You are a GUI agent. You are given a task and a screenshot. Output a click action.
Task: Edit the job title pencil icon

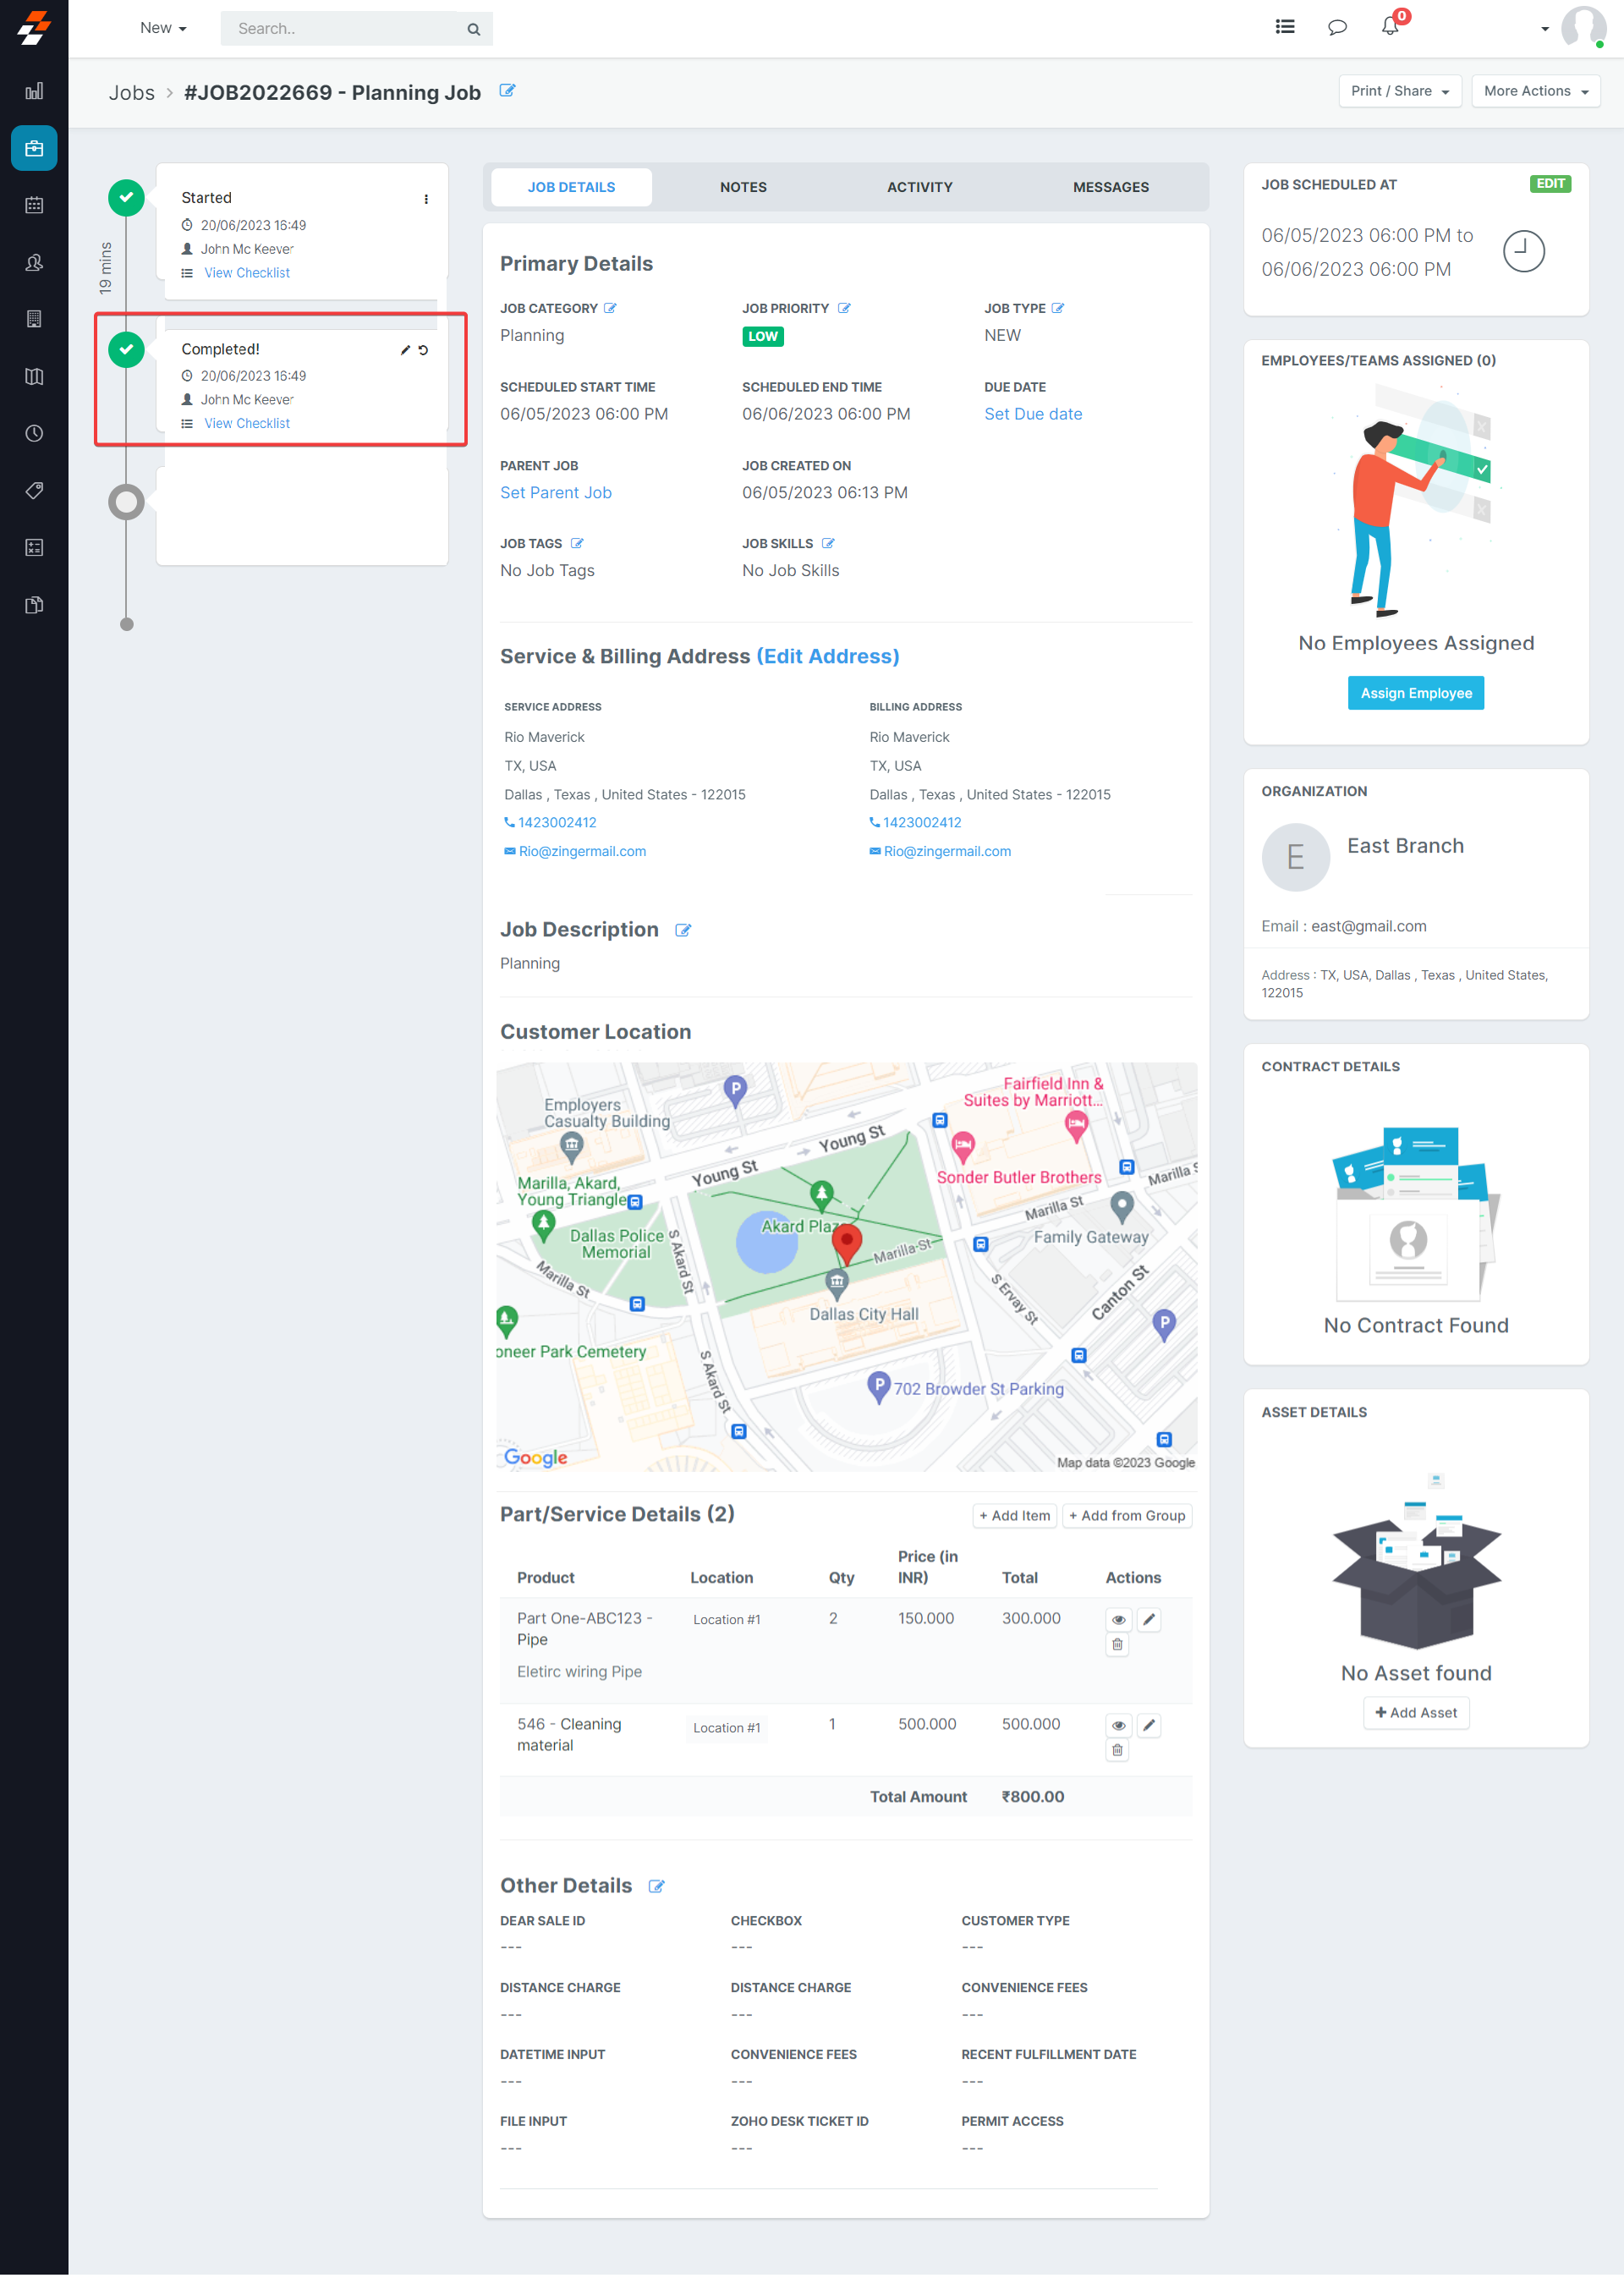click(507, 91)
